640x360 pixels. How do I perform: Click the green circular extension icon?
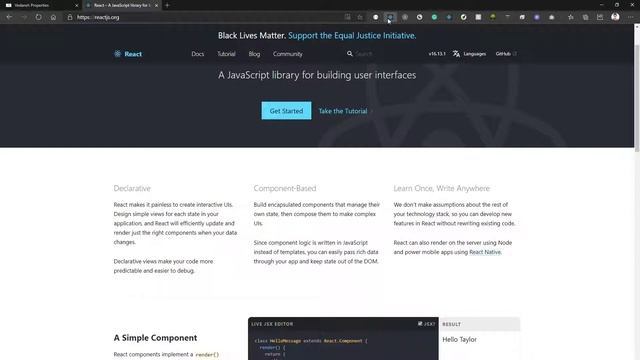pyautogui.click(x=434, y=17)
